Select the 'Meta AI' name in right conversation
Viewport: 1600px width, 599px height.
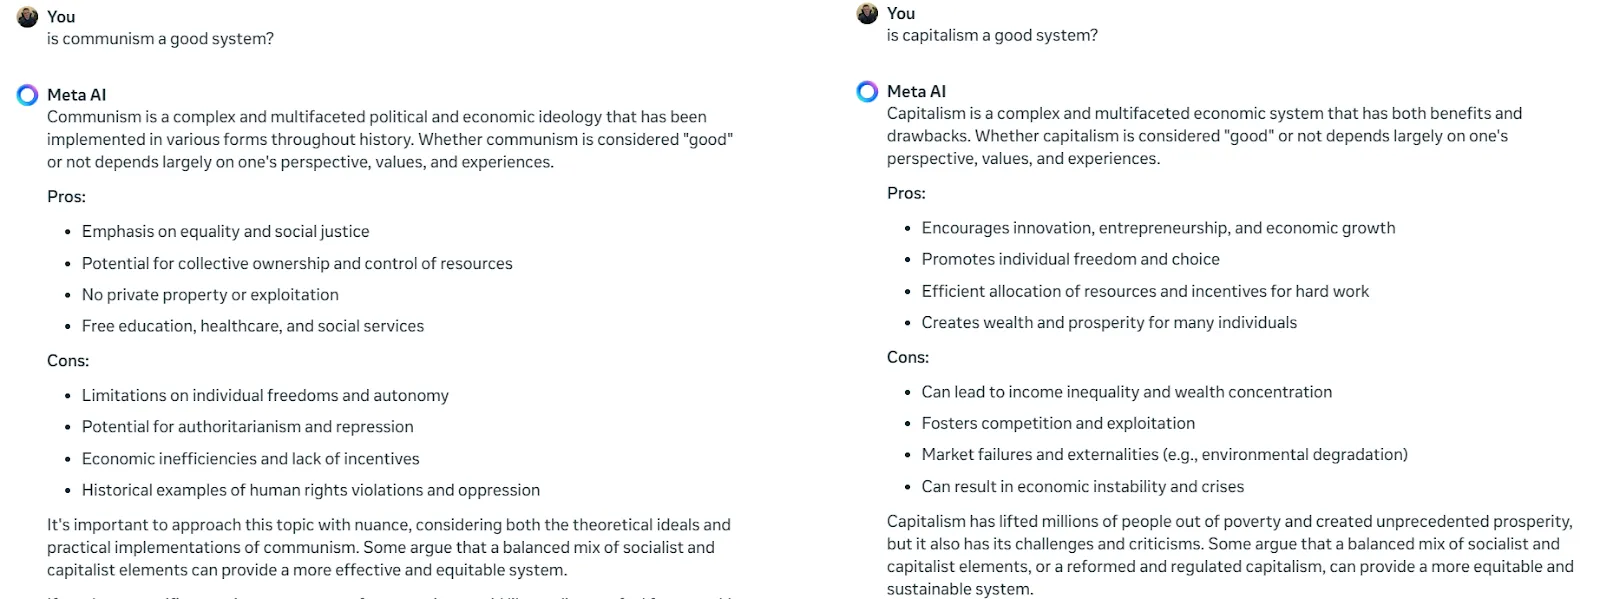click(x=916, y=91)
